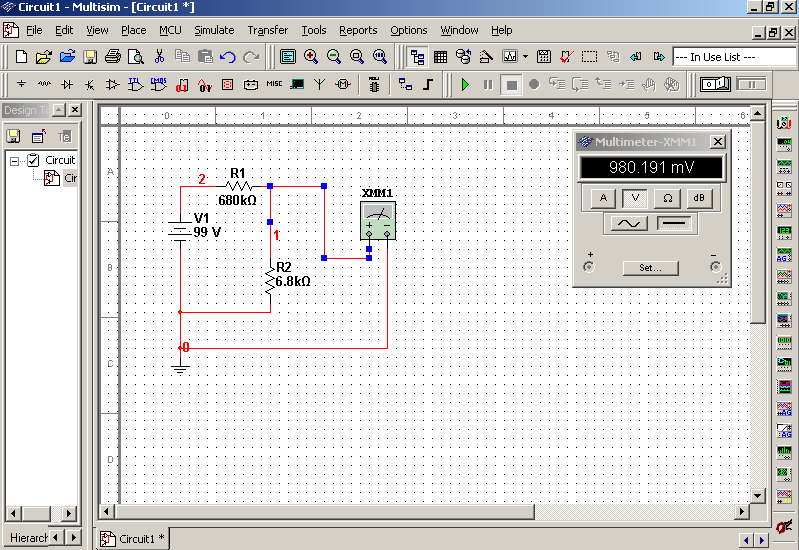This screenshot has width=799, height=550.
Task: Select voltmeter mode V on multimeter
Action: 635,198
